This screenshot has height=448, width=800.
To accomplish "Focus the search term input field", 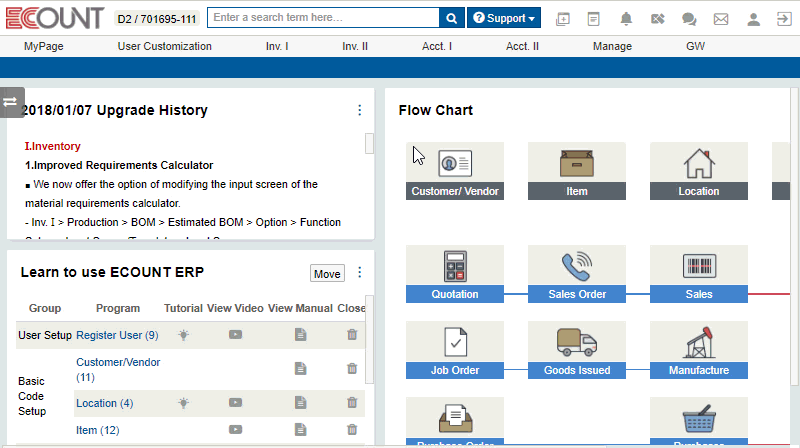I will [323, 18].
